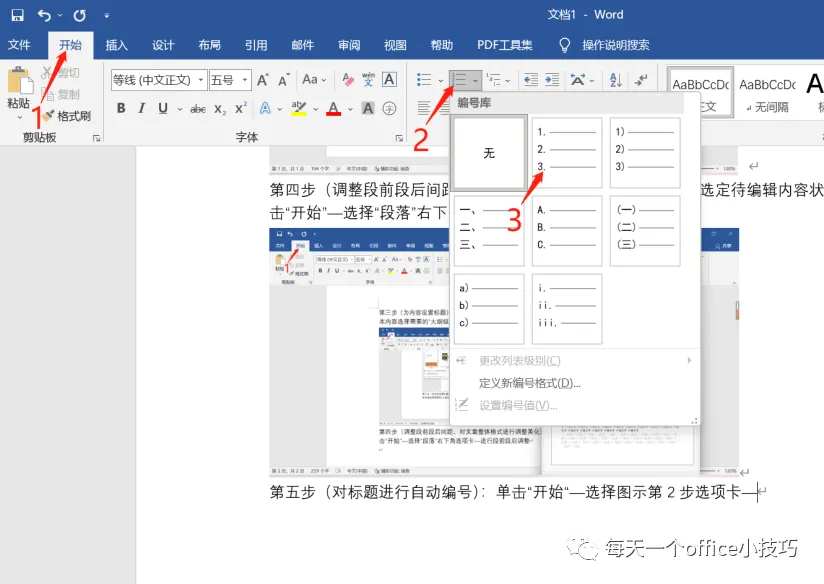Select the 1. 2. 3. numbering format
This screenshot has height=584, width=824.
pos(567,152)
